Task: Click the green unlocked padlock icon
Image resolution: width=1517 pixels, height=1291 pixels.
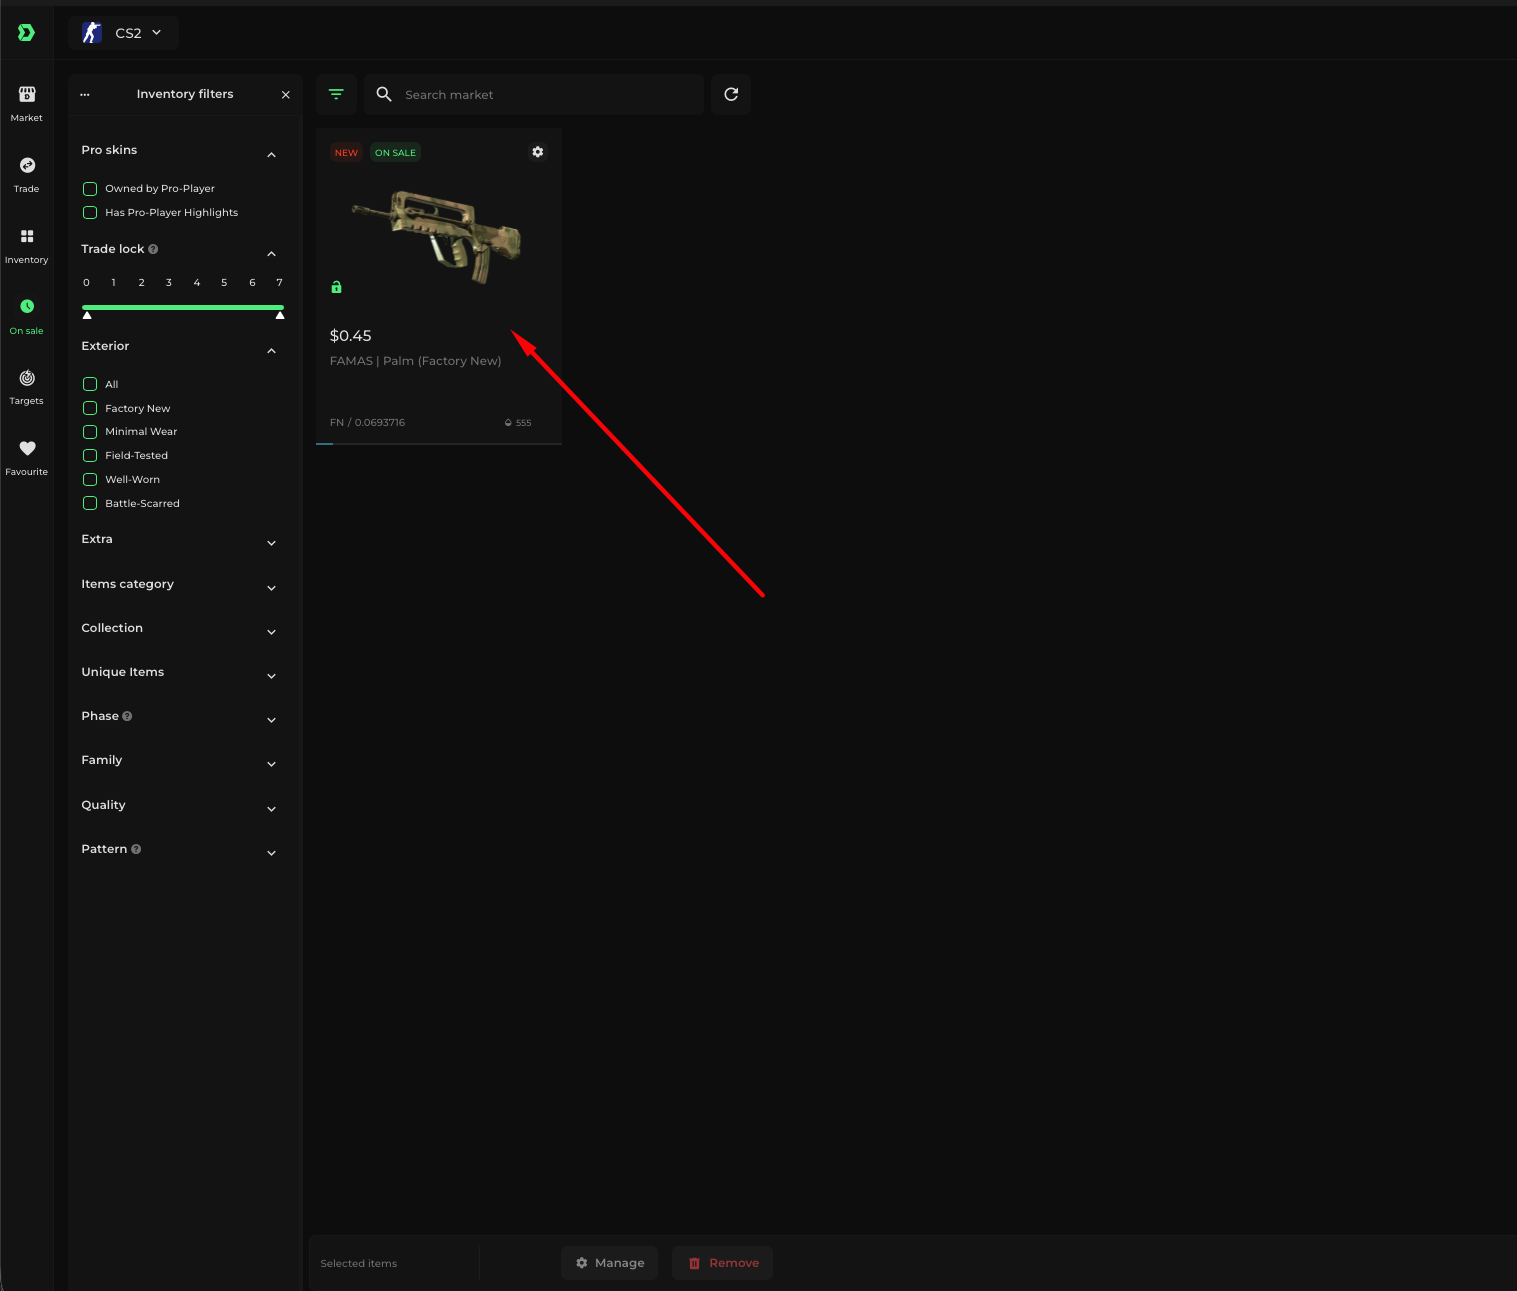Action: [337, 287]
